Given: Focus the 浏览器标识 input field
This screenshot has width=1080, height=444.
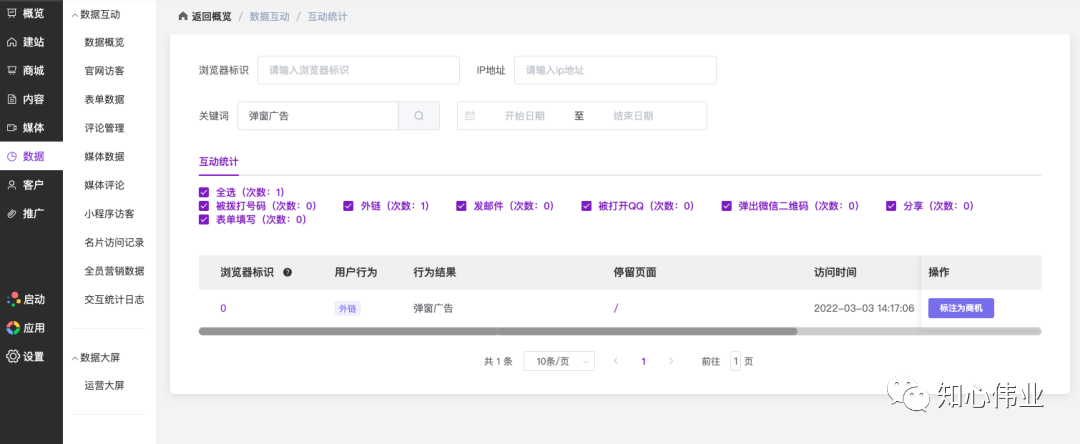Looking at the screenshot, I should click(x=358, y=70).
